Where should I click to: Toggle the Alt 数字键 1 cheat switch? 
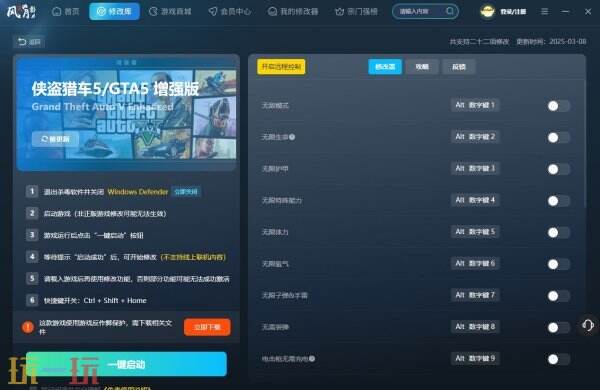(558, 106)
